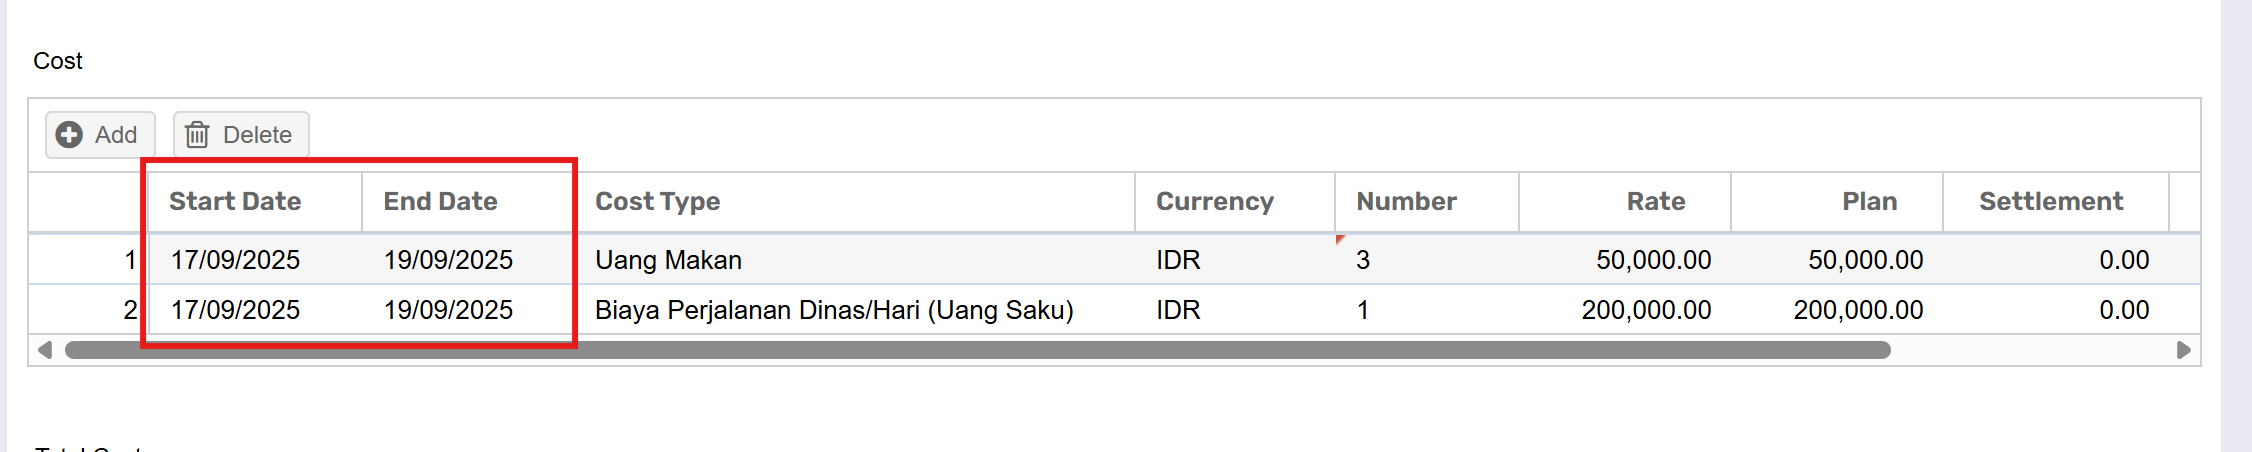
Task: Click the left scroll arrow of the table
Action: click(44, 350)
